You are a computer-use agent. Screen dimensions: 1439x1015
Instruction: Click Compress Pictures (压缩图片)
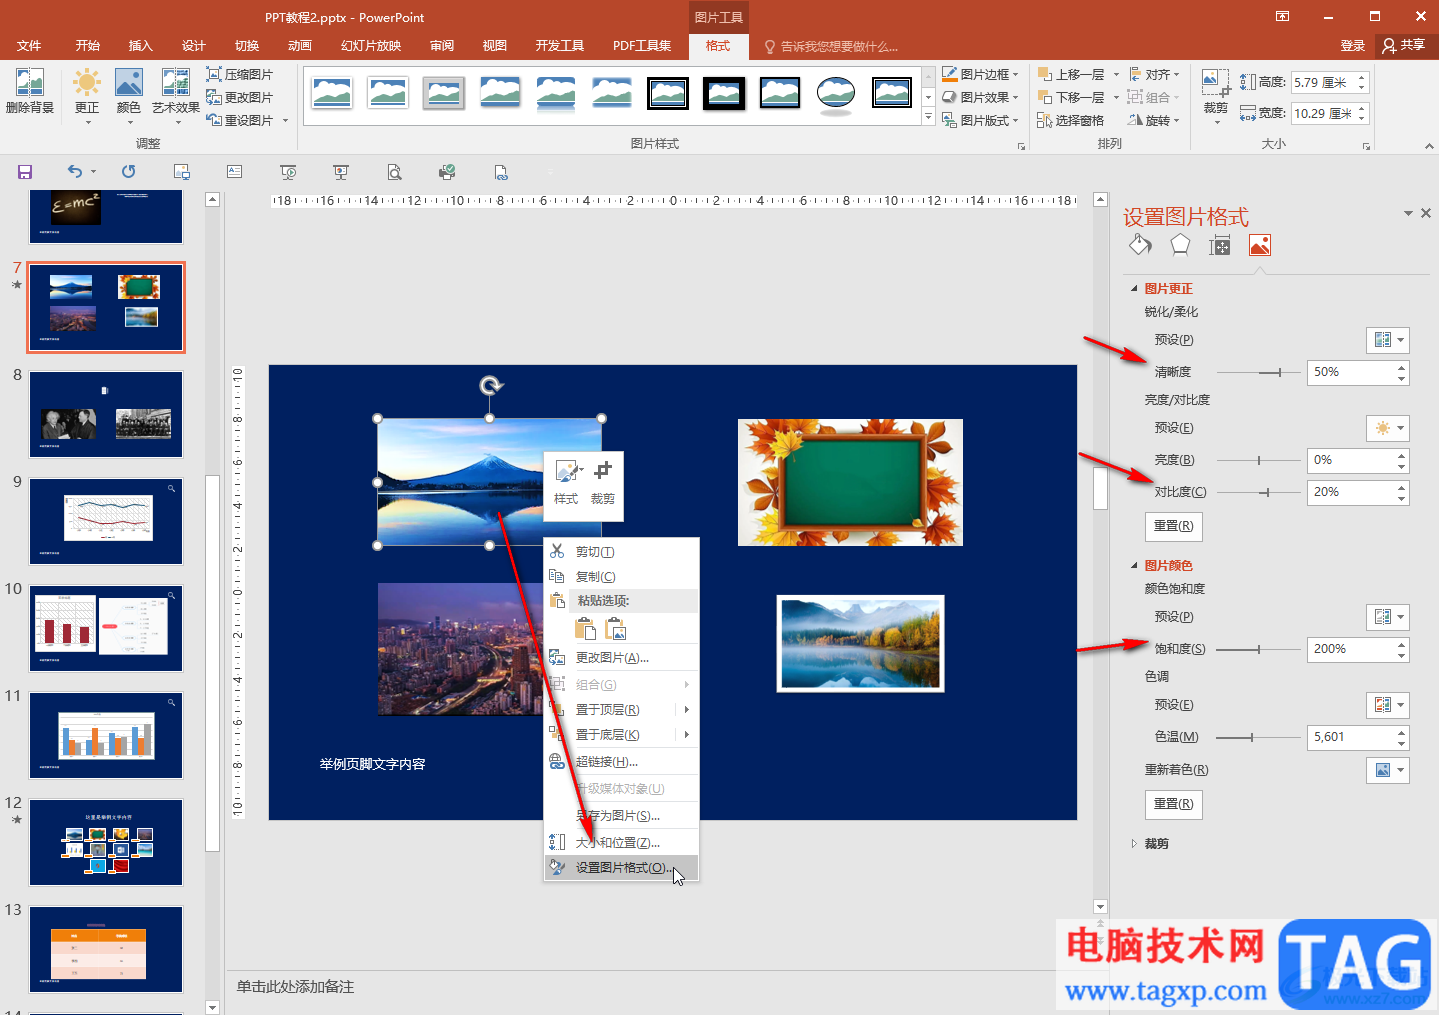(x=240, y=74)
